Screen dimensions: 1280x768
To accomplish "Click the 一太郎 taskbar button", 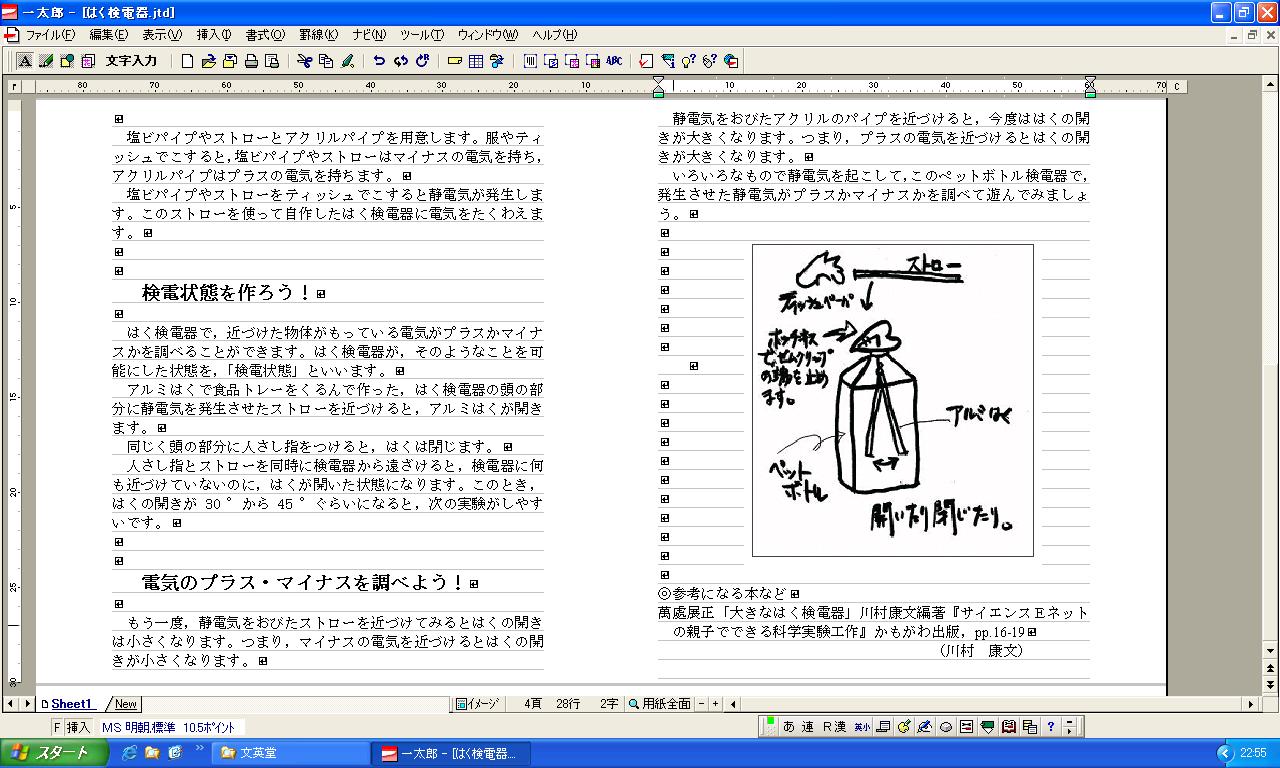I will click(452, 753).
